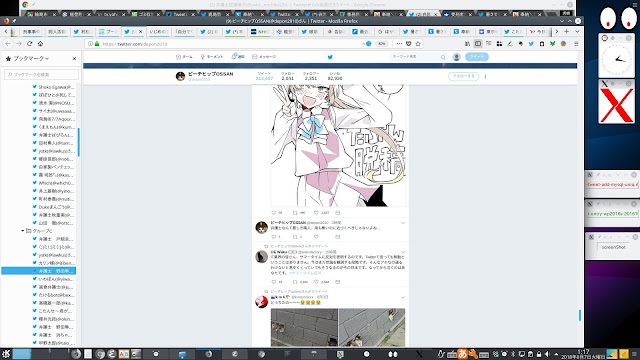Screen dimensions: 640x360
Task: Reset zoom via the 80% badge
Action: coord(381,44)
